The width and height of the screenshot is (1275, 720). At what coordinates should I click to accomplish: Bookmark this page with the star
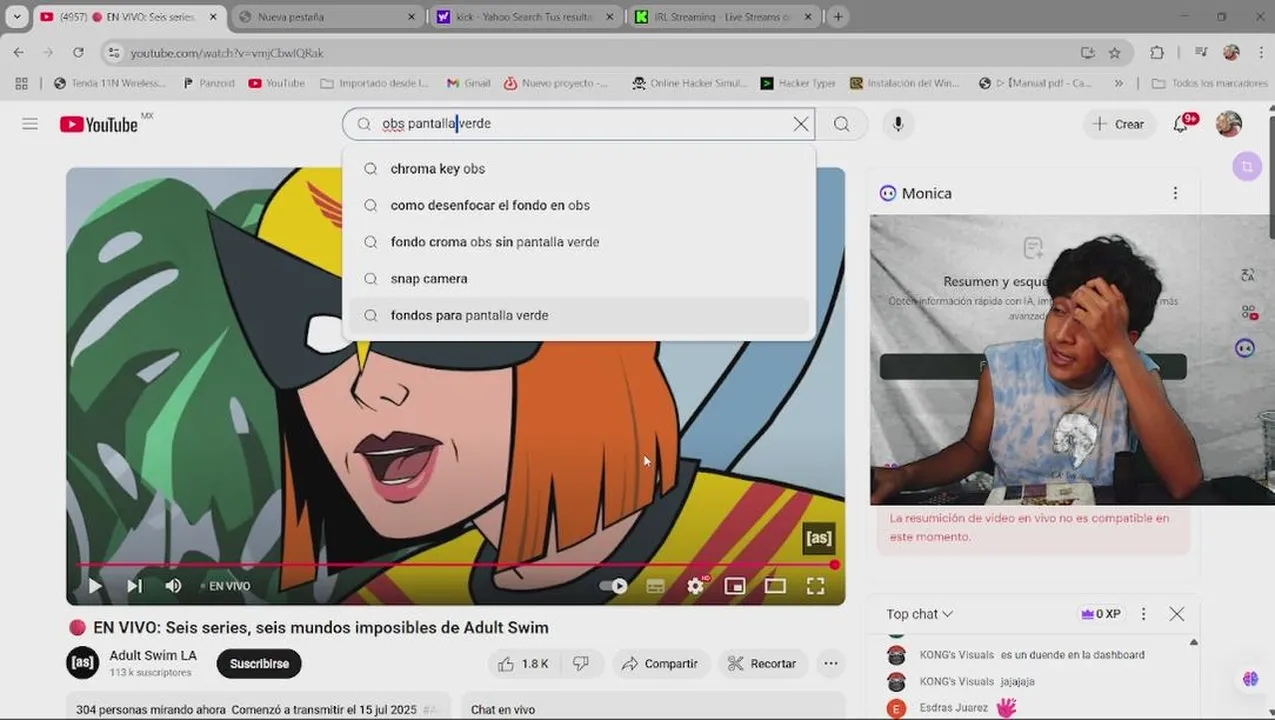[1115, 53]
